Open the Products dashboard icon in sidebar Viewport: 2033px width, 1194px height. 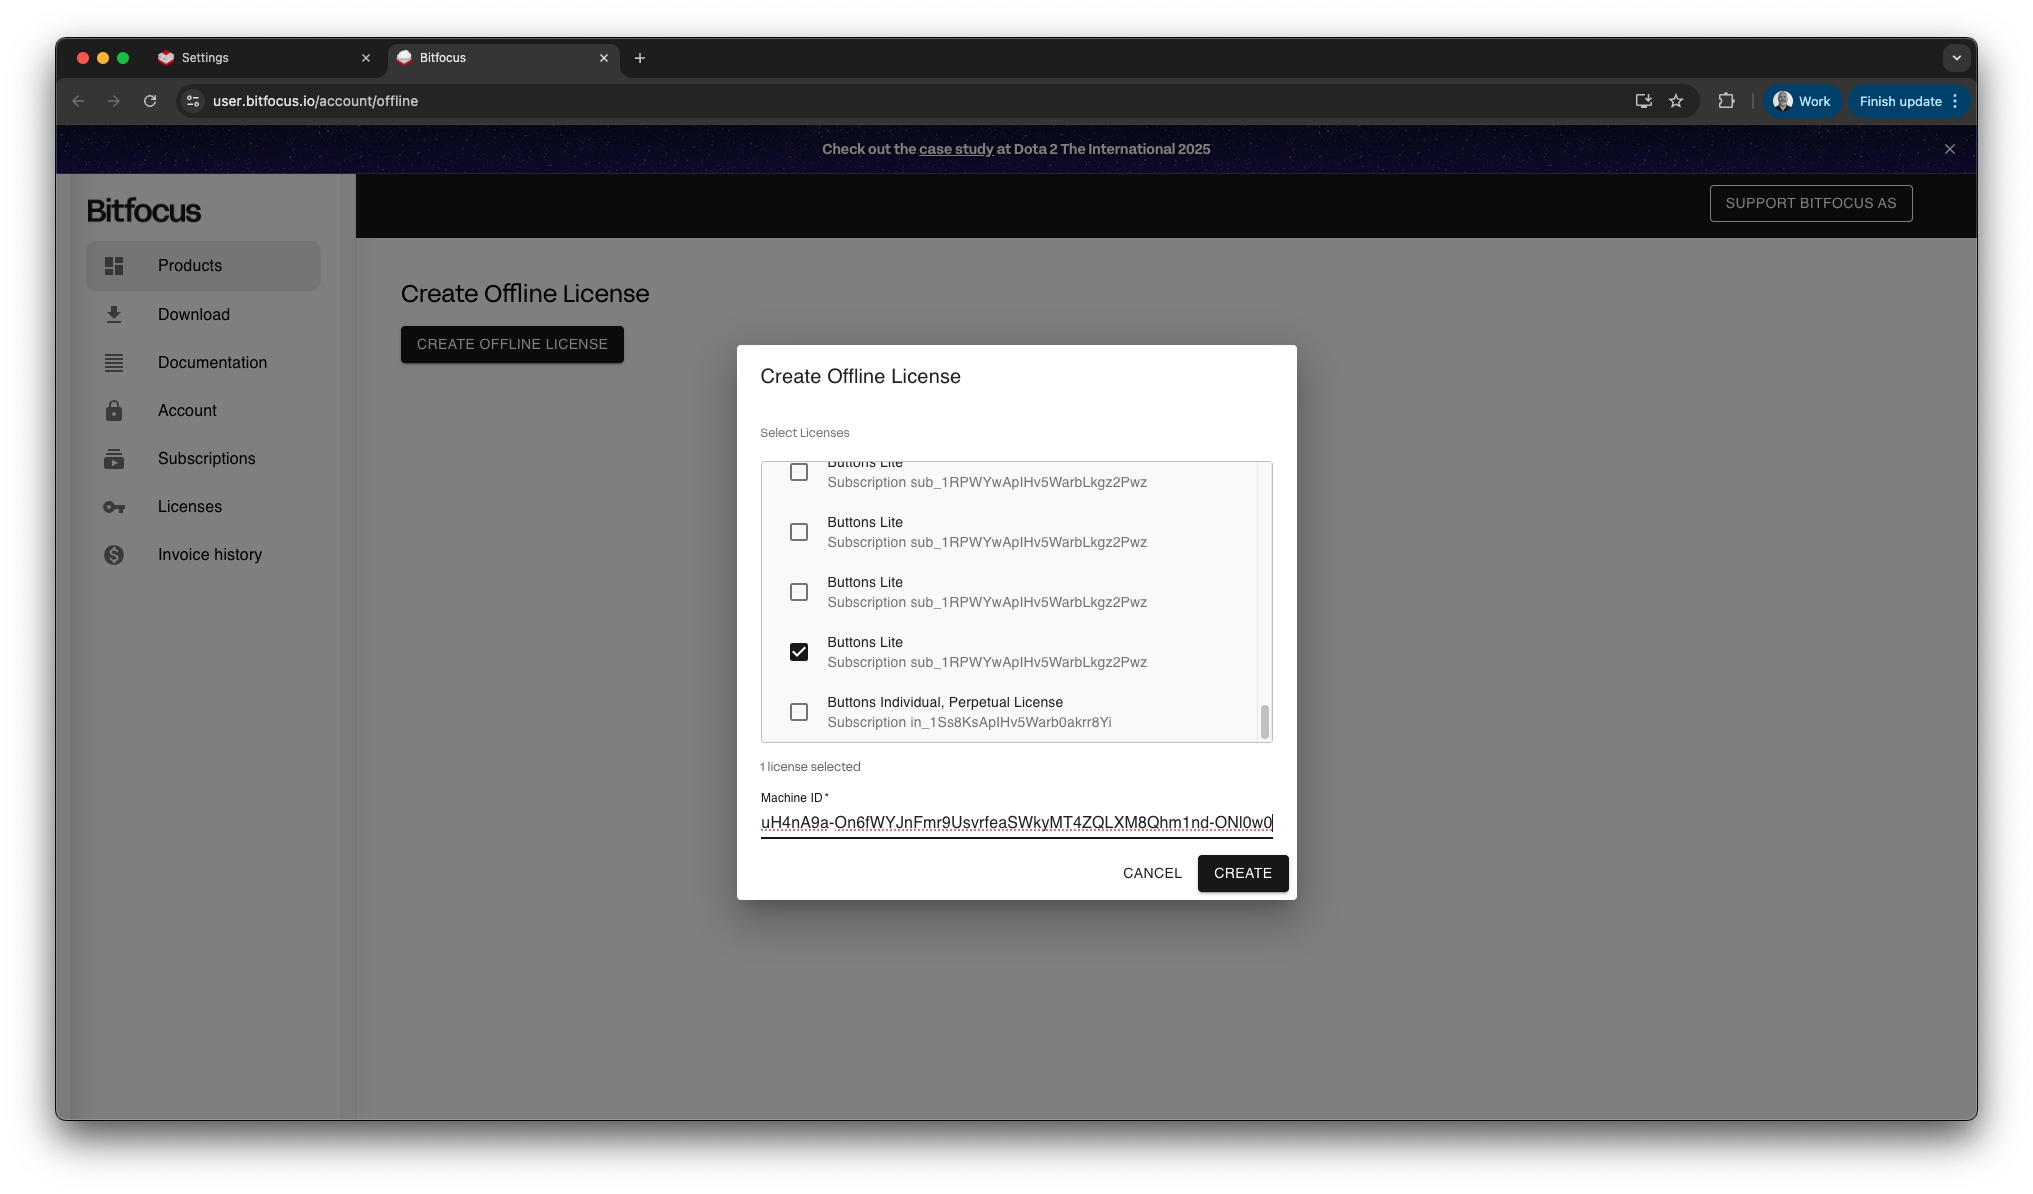point(114,266)
